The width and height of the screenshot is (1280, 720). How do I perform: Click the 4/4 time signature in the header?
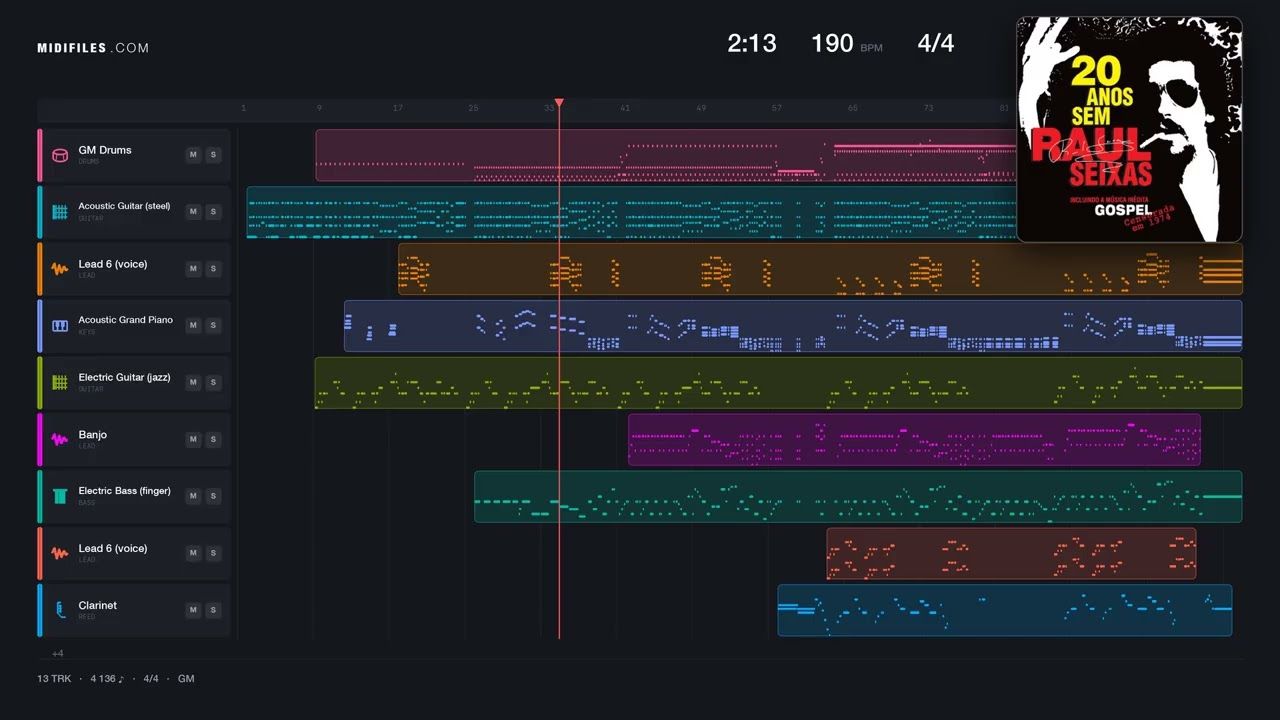(936, 43)
